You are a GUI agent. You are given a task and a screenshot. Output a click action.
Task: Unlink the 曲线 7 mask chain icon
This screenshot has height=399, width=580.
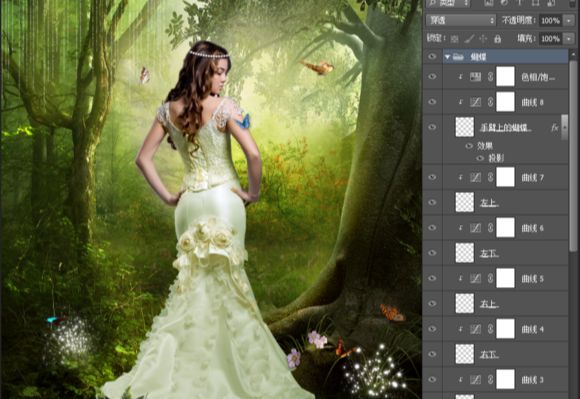pos(490,177)
